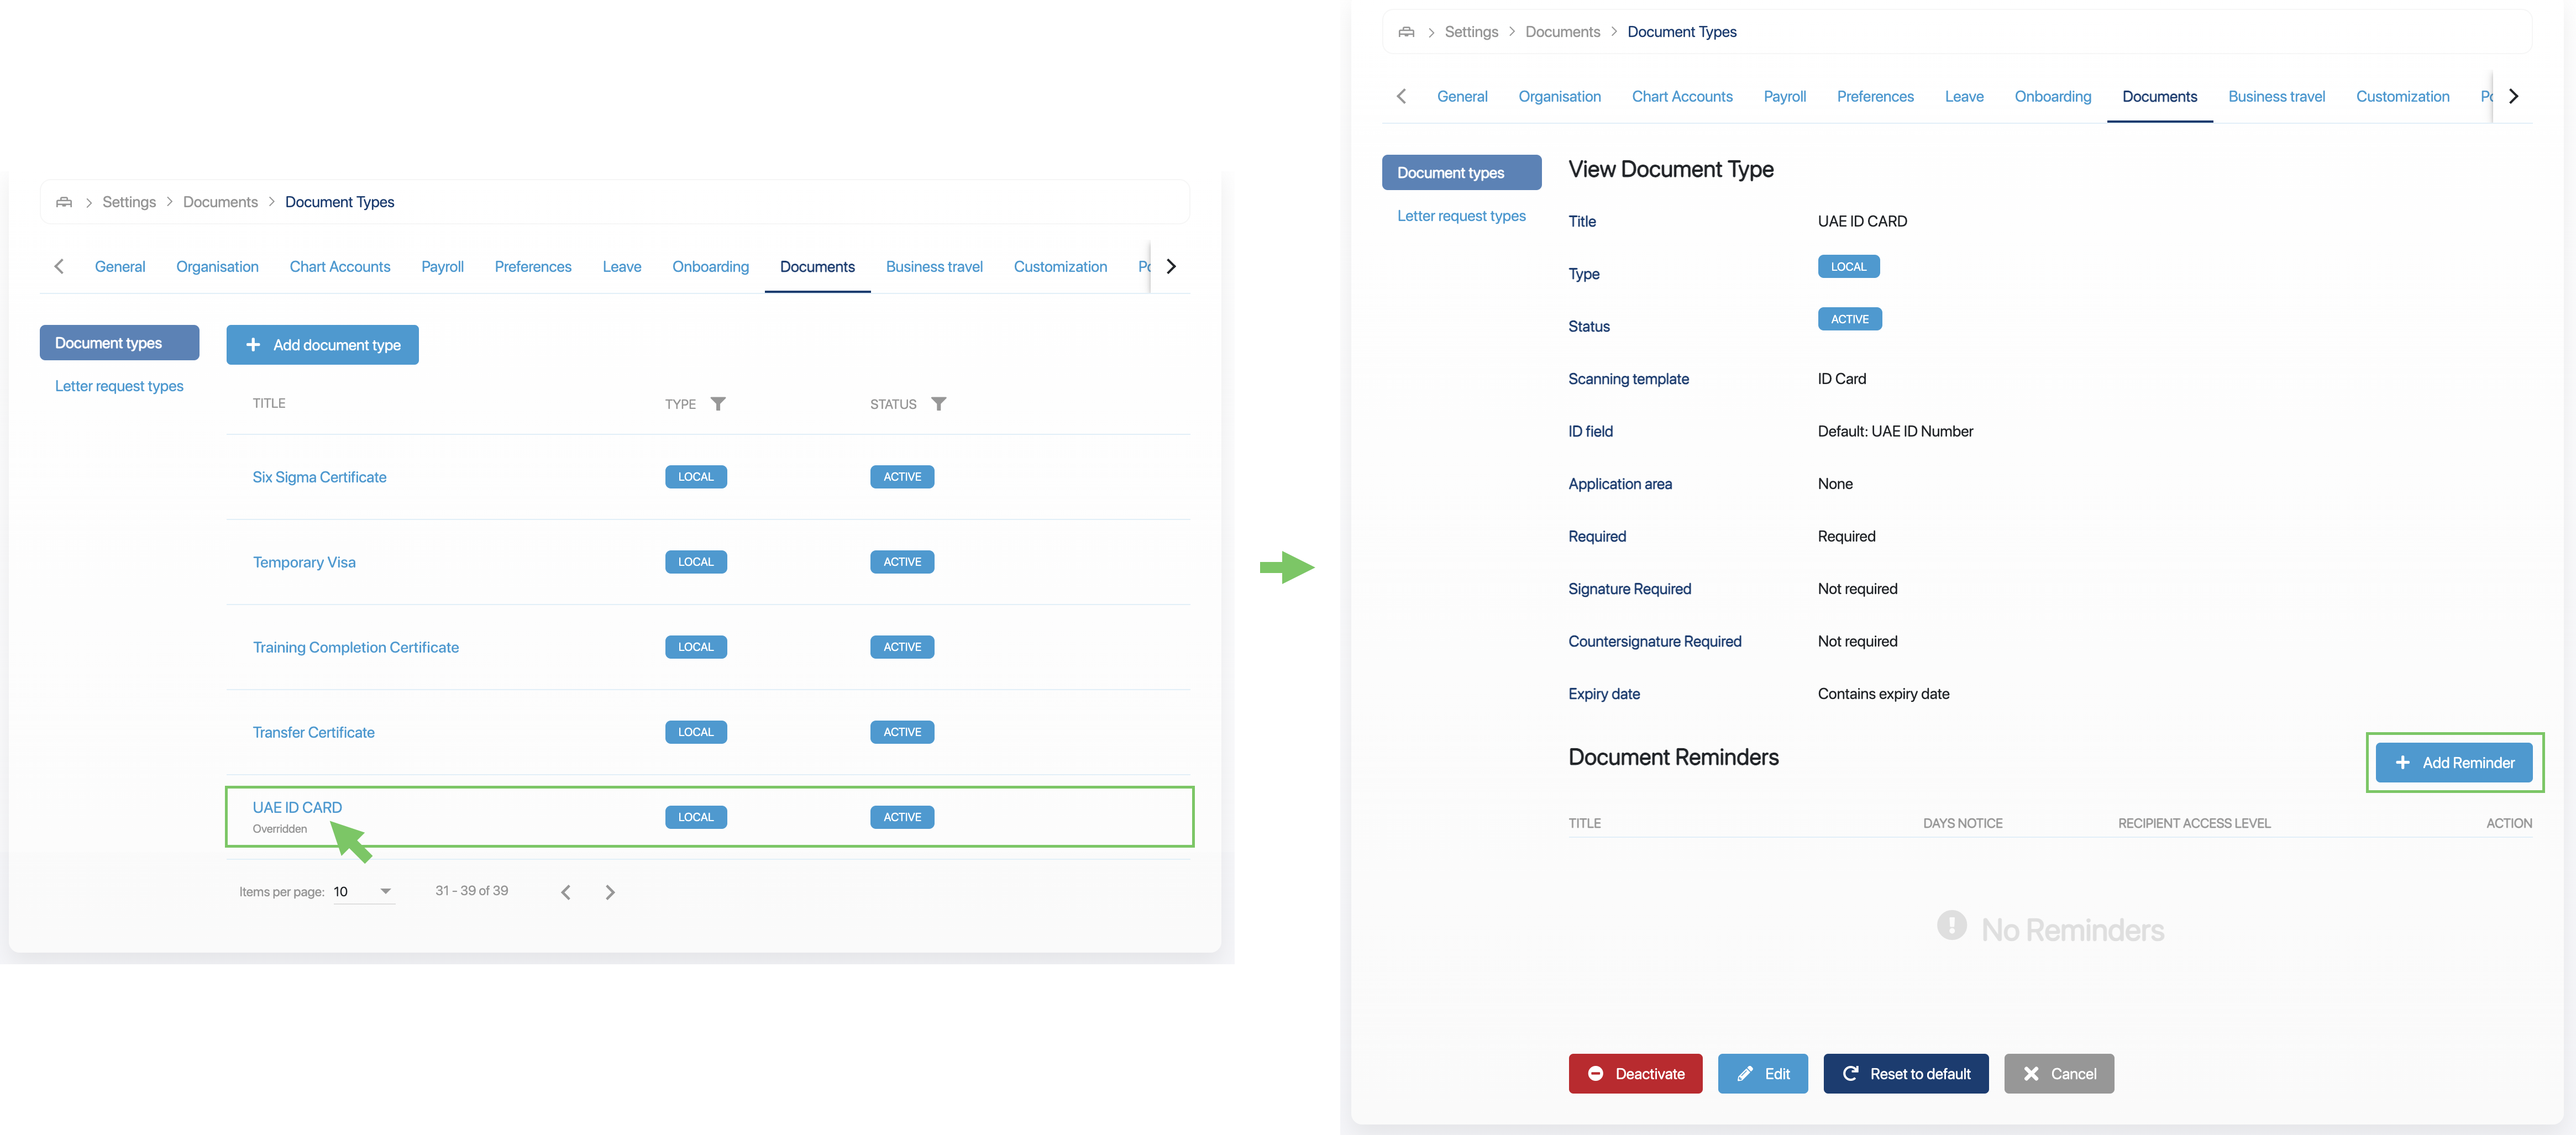Open Letter request types in right sidebar

[1461, 216]
